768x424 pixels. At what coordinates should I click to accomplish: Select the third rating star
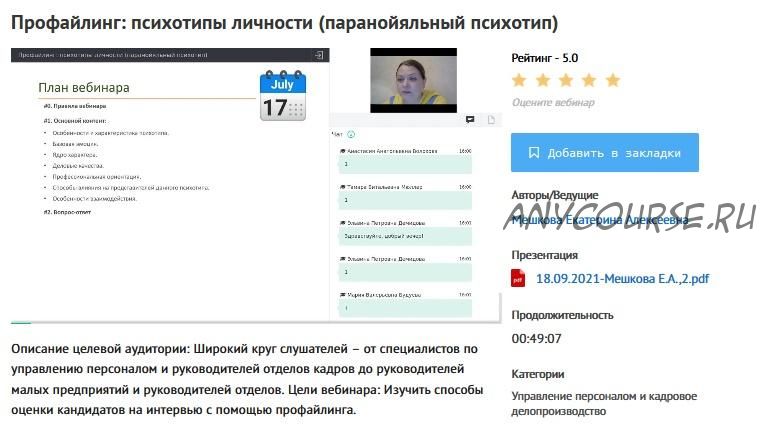(566, 80)
